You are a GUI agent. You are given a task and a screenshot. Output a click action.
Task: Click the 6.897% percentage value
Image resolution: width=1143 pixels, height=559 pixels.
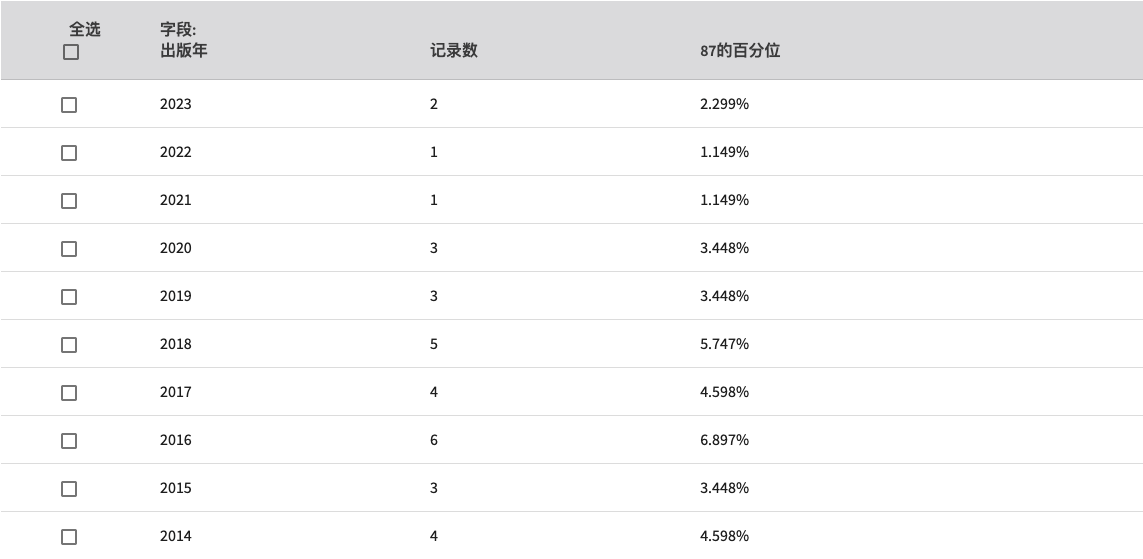(x=725, y=440)
